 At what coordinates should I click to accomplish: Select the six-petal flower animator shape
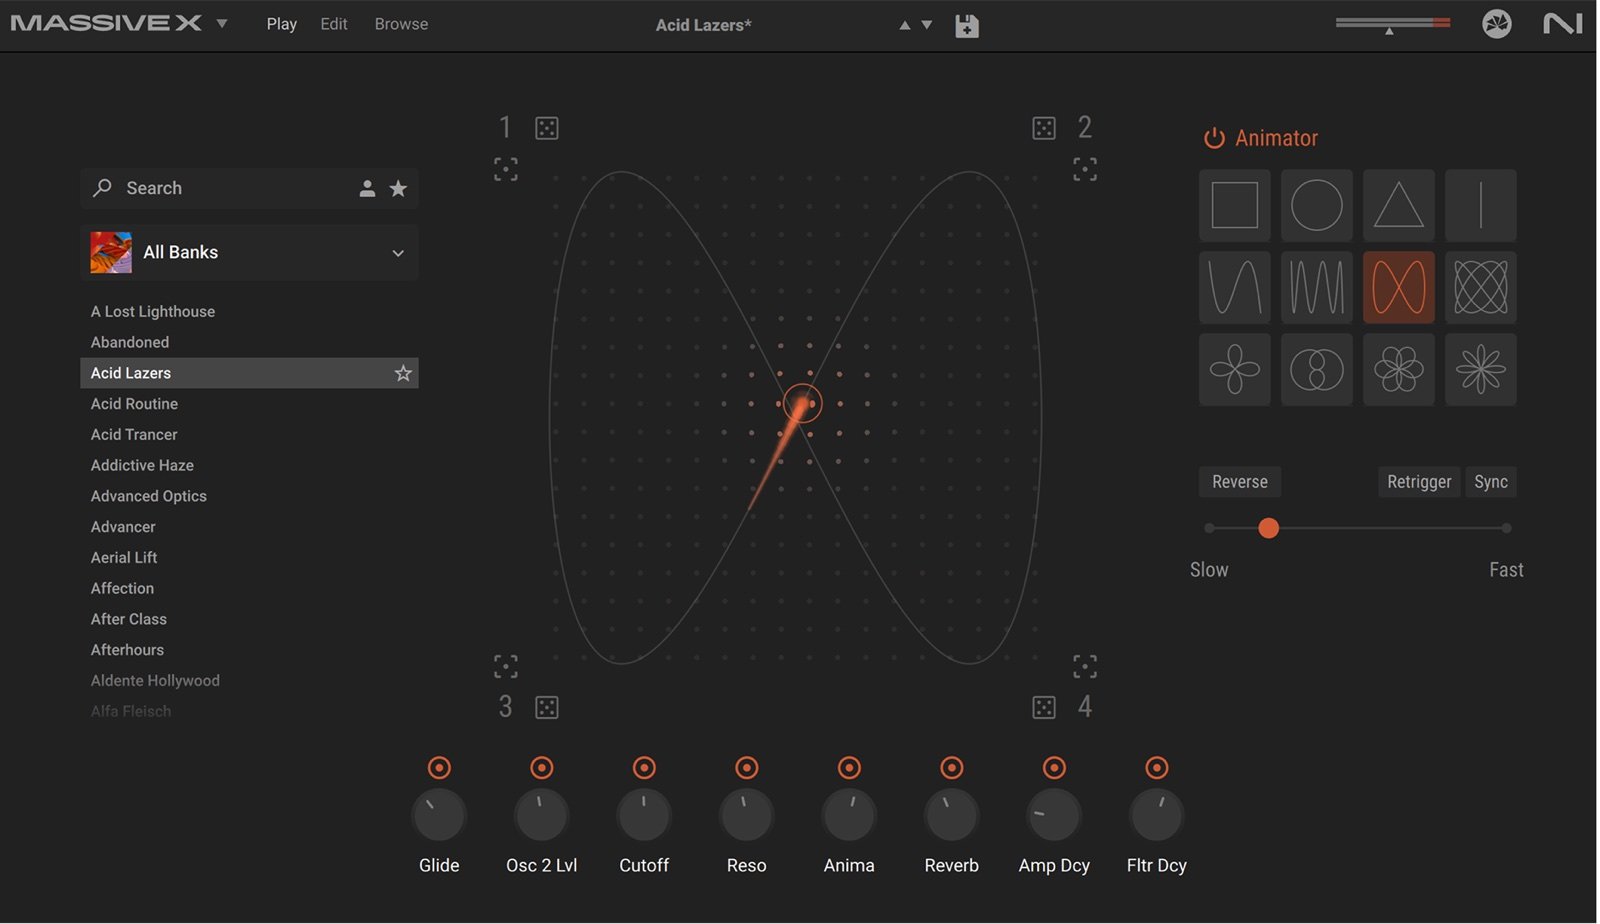tap(1398, 369)
